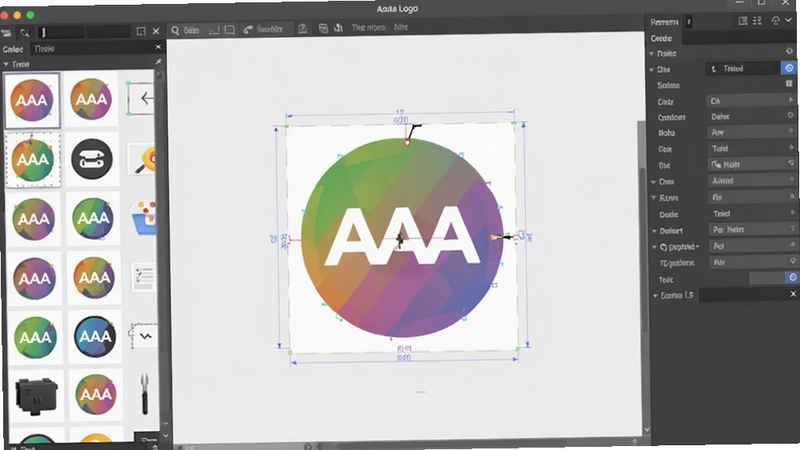Collapse the section with the 'Aaand' value
This screenshot has width=800, height=450.
(x=654, y=182)
